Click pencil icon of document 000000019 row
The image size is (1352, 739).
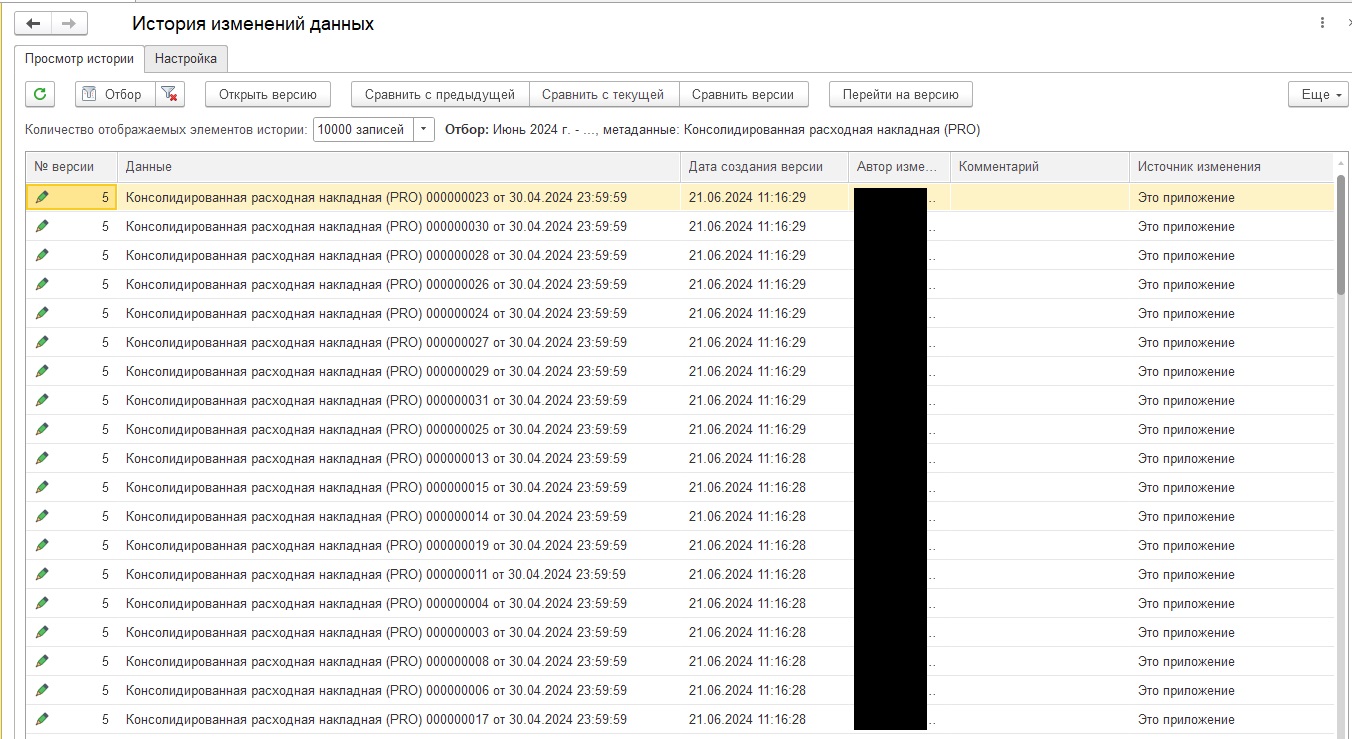(42, 545)
